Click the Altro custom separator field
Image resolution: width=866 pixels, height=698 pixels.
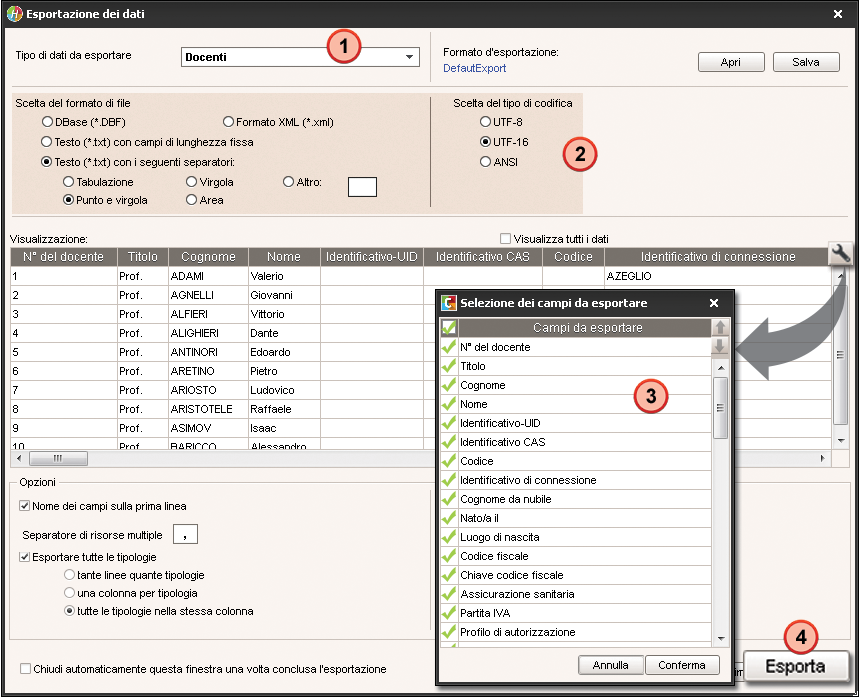click(x=362, y=187)
